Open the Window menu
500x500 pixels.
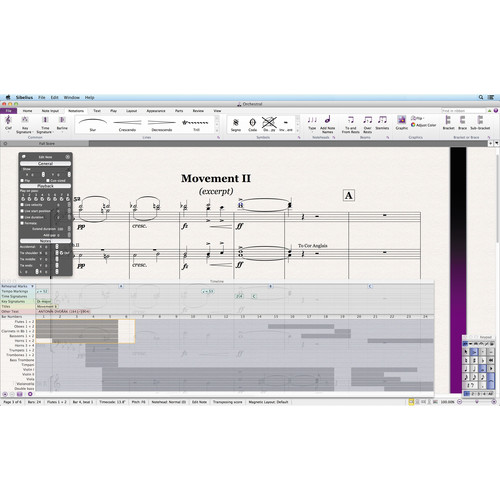click(72, 98)
